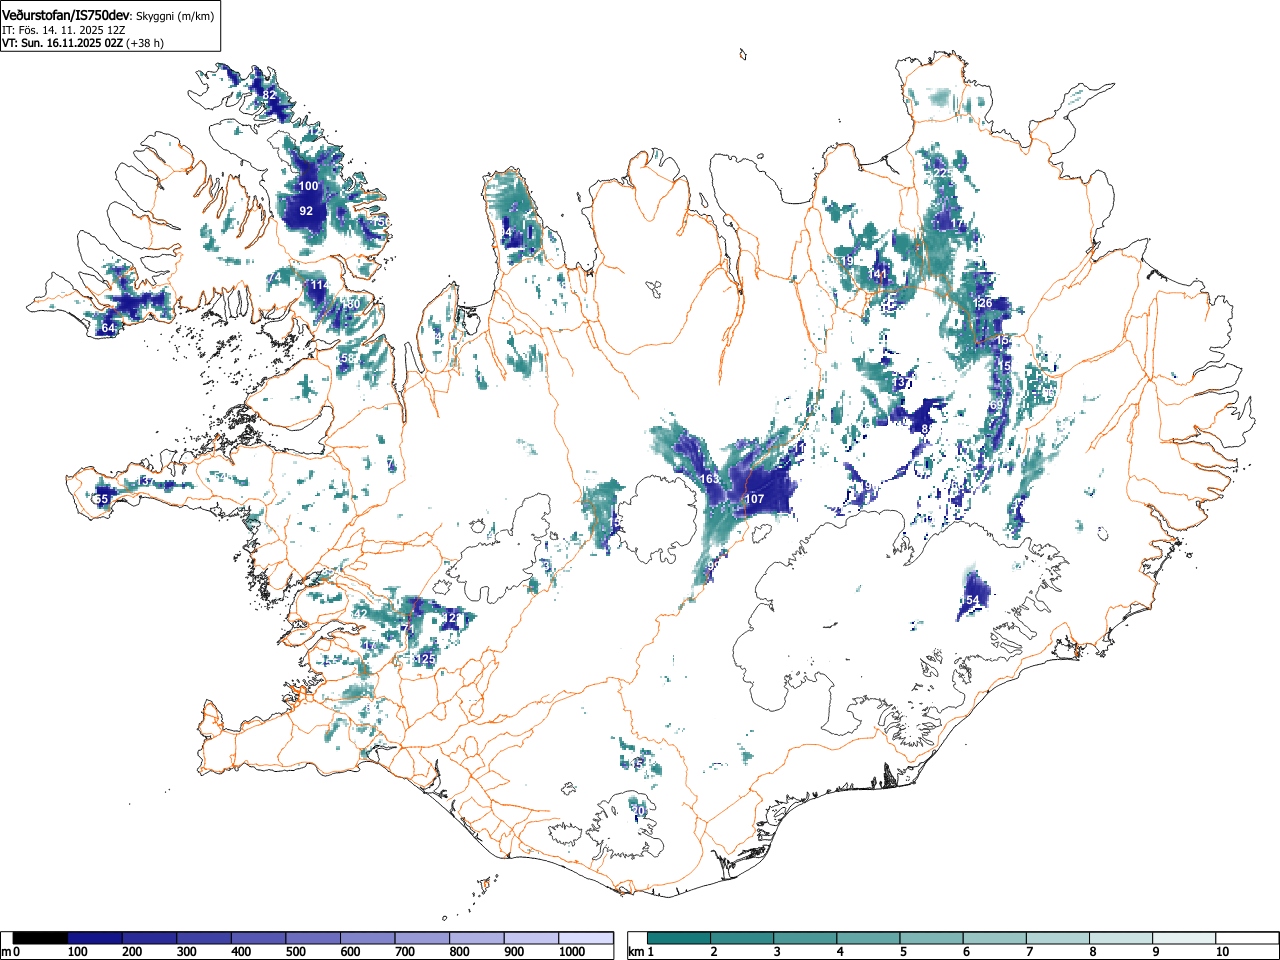Viewport: 1280px width, 960px height.
Task: Click the '1000' label on the metre scale
Action: click(572, 952)
